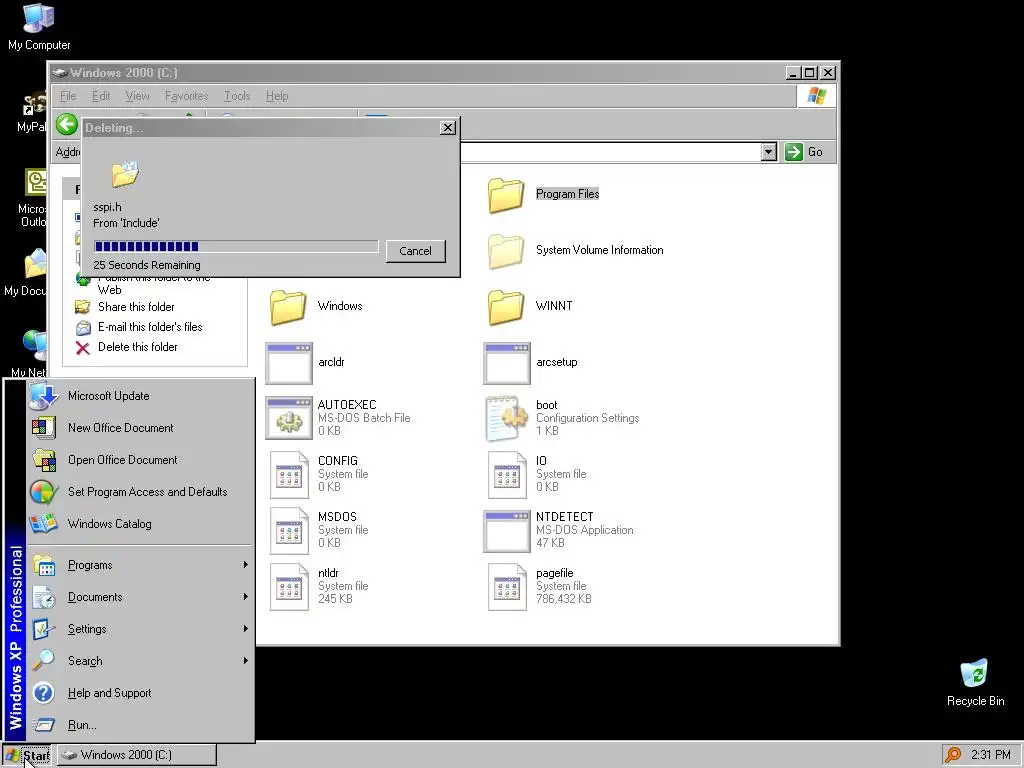Select Run... in Start menu
The image size is (1024, 768).
point(141,725)
